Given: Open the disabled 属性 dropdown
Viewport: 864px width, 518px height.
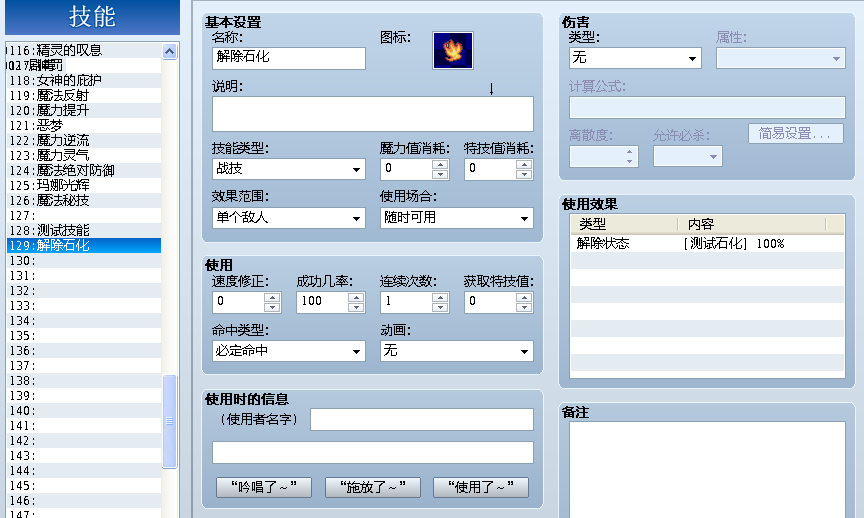Looking at the screenshot, I should (781, 58).
